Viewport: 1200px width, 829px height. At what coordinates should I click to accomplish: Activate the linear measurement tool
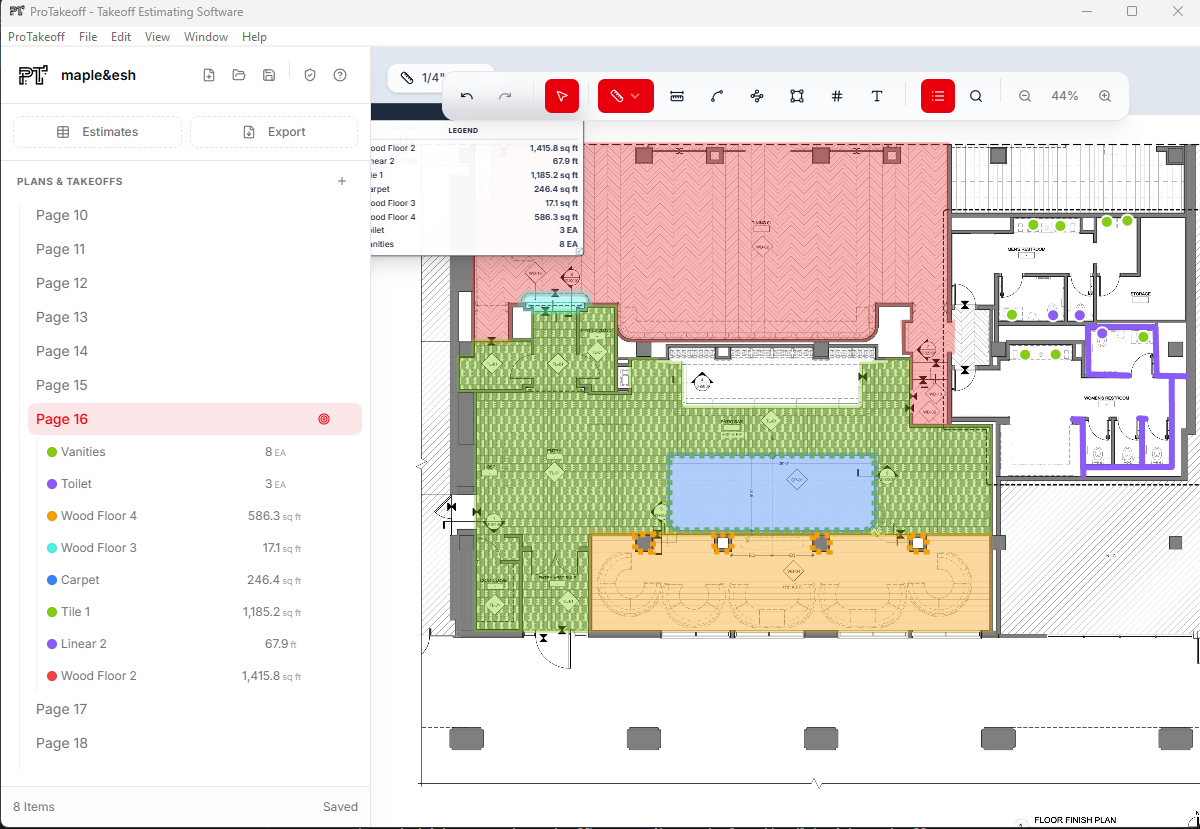point(677,96)
